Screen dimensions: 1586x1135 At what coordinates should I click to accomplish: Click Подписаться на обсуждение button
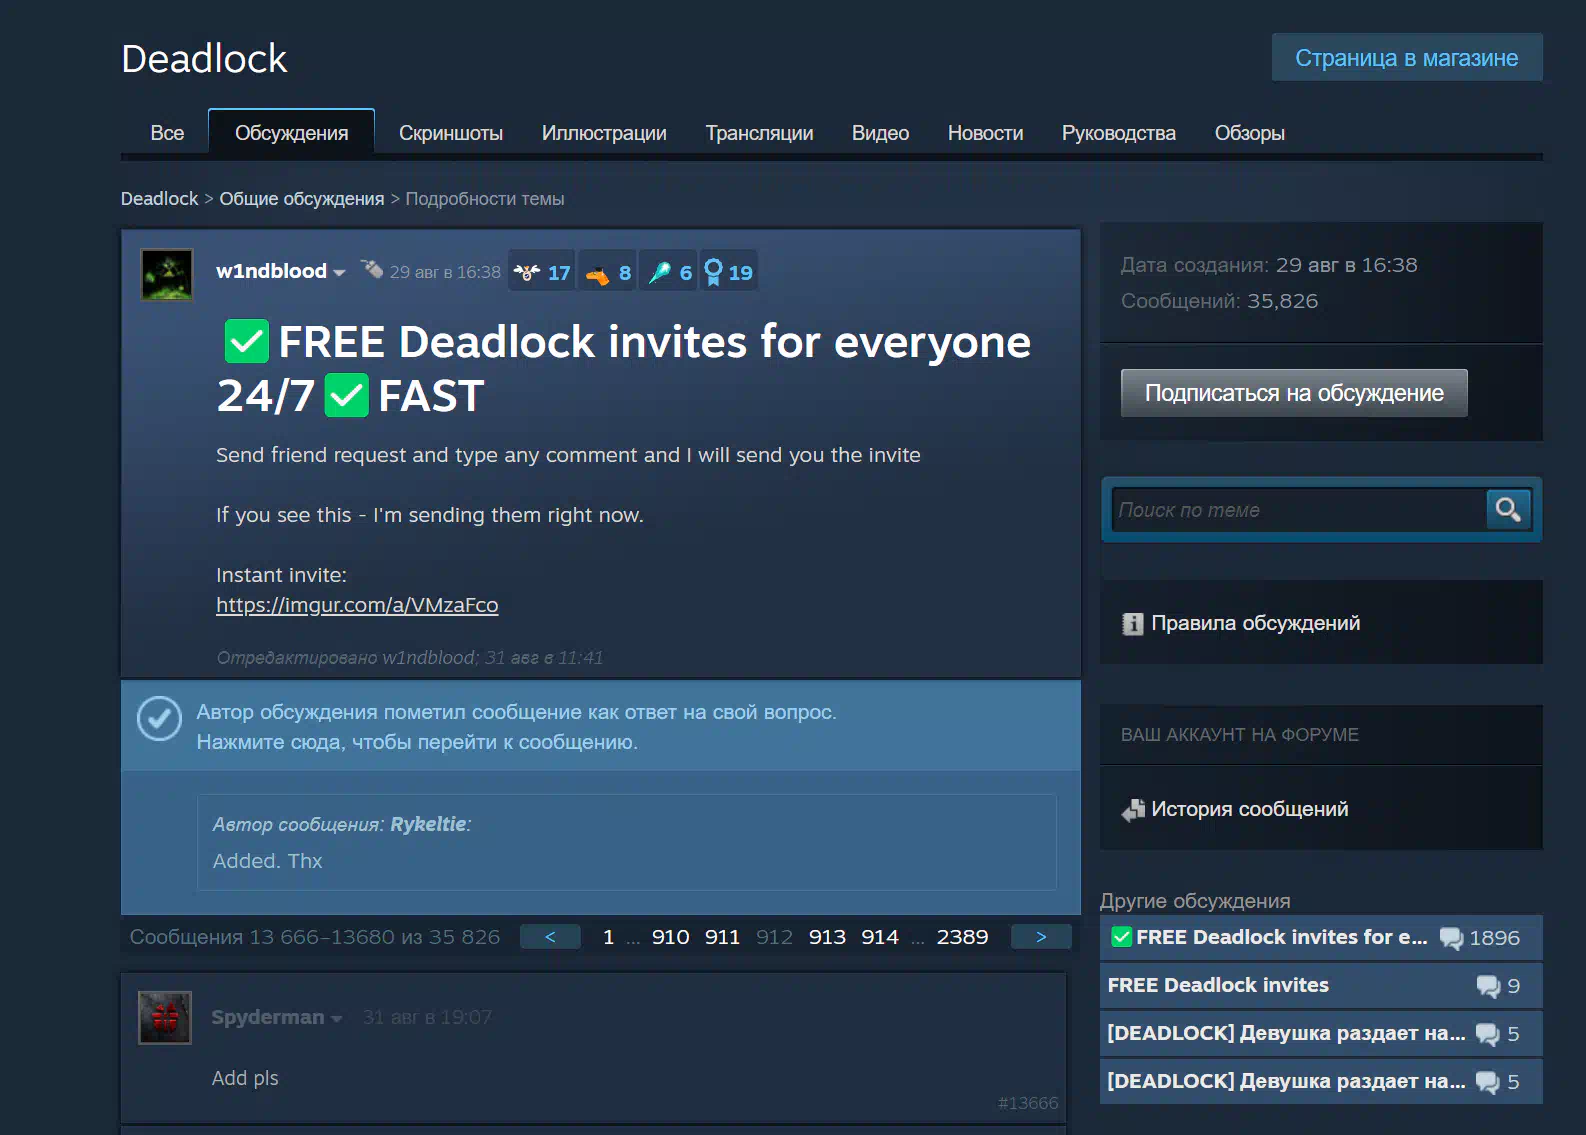coord(1294,393)
